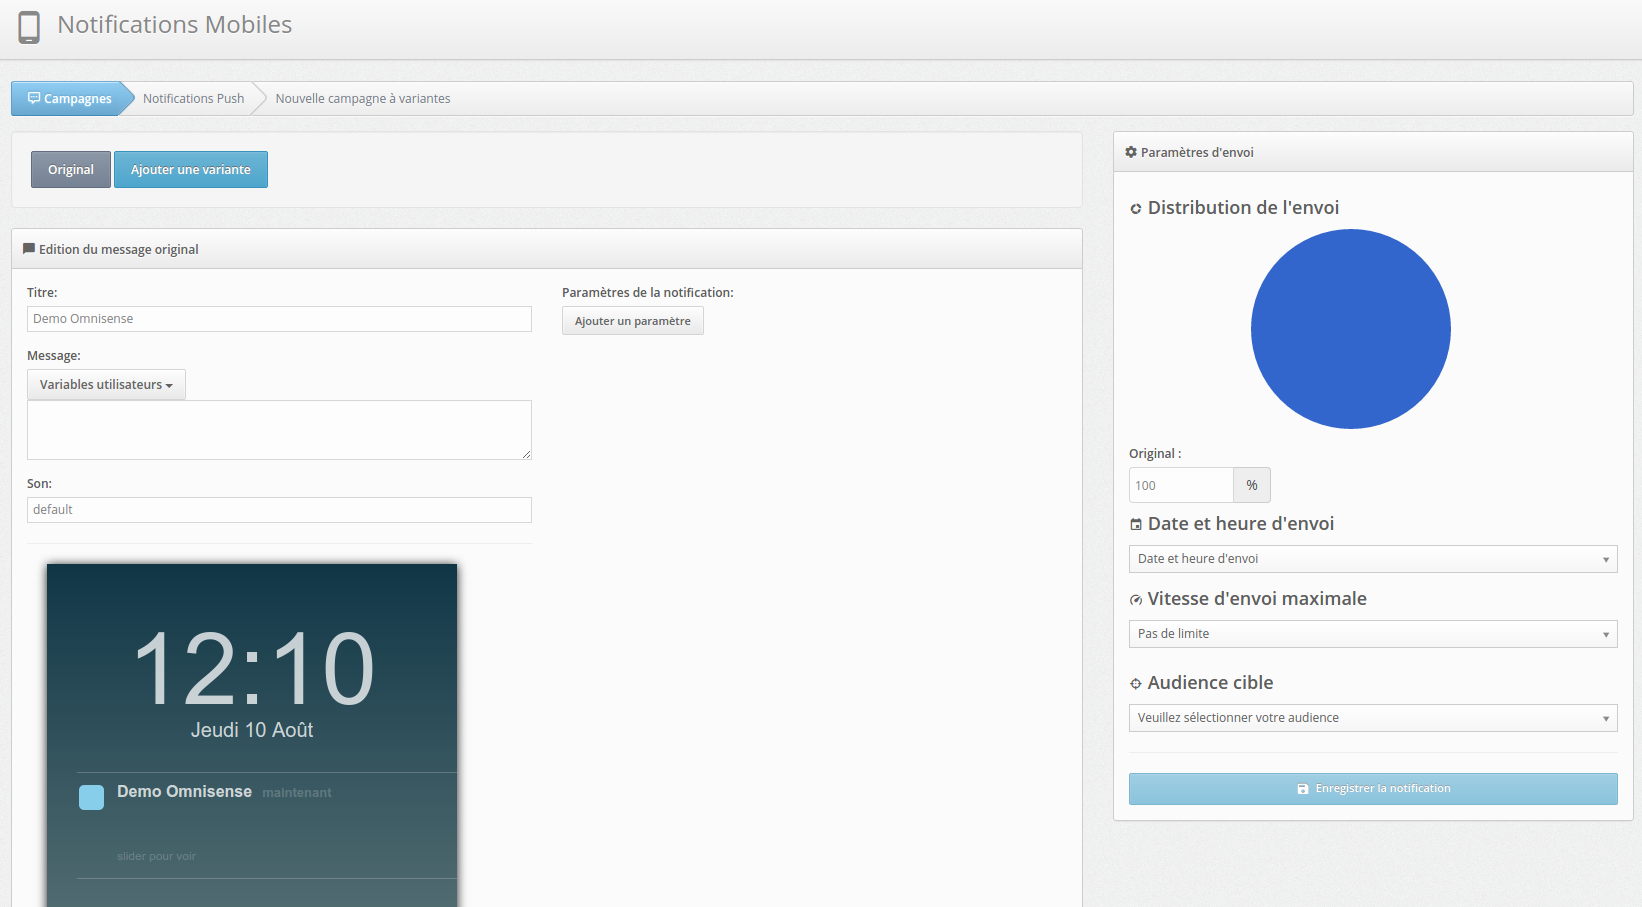The image size is (1642, 907).
Task: Click the mobile phone icon in header
Action: 29,27
